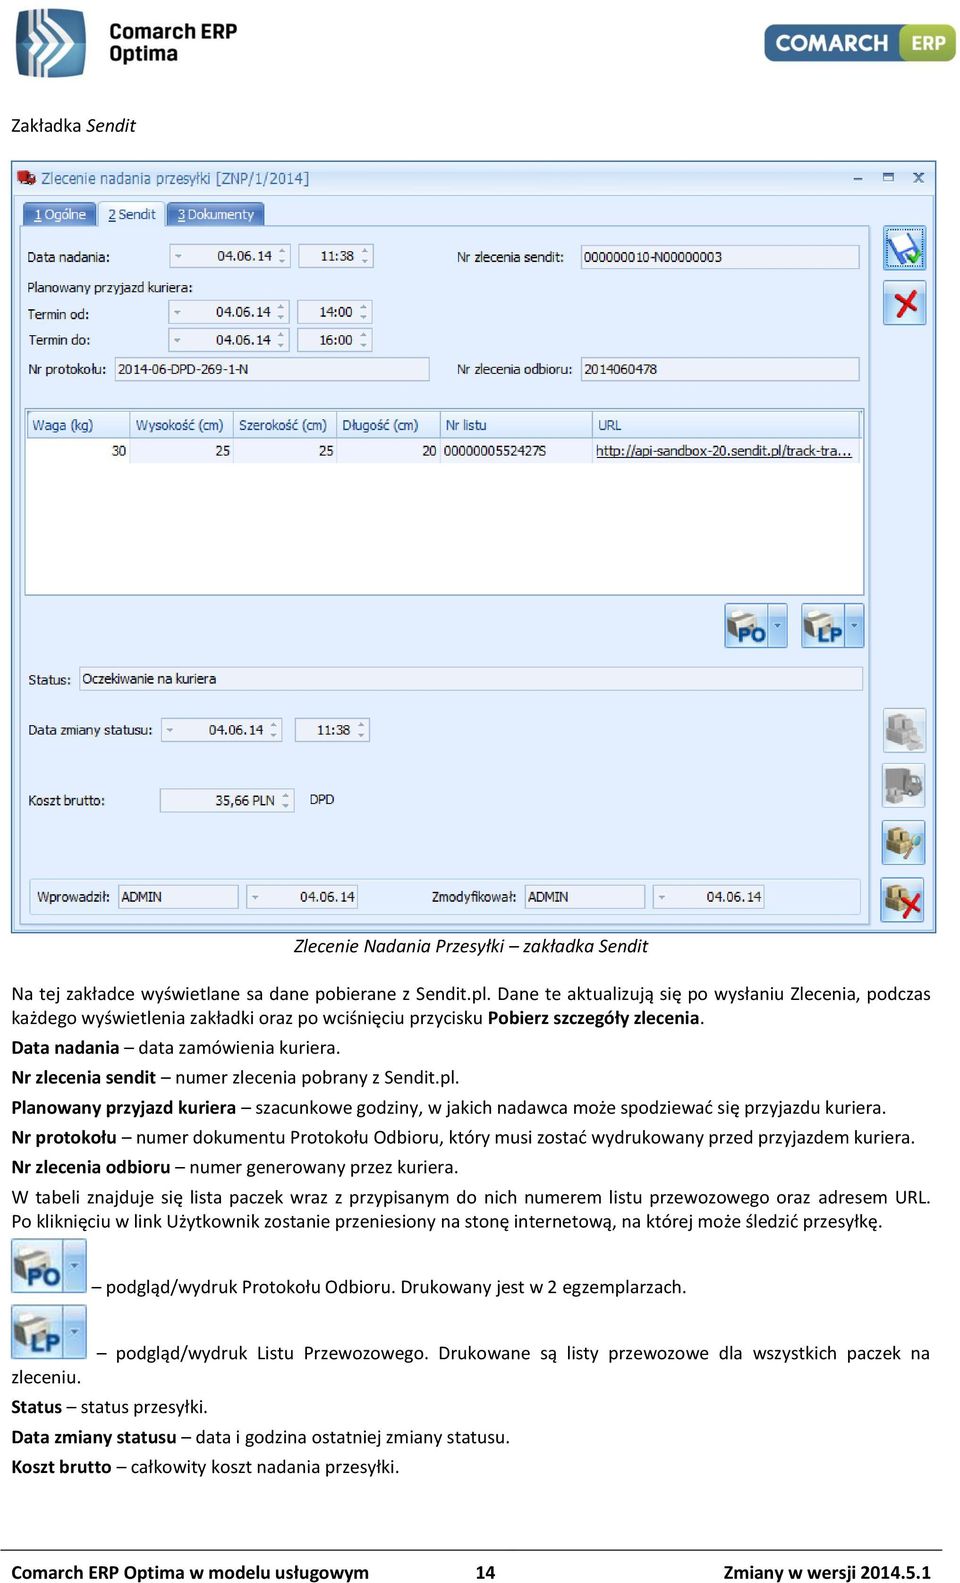
Task: Click the shipment icon in the dialog title bar
Action: 27,178
